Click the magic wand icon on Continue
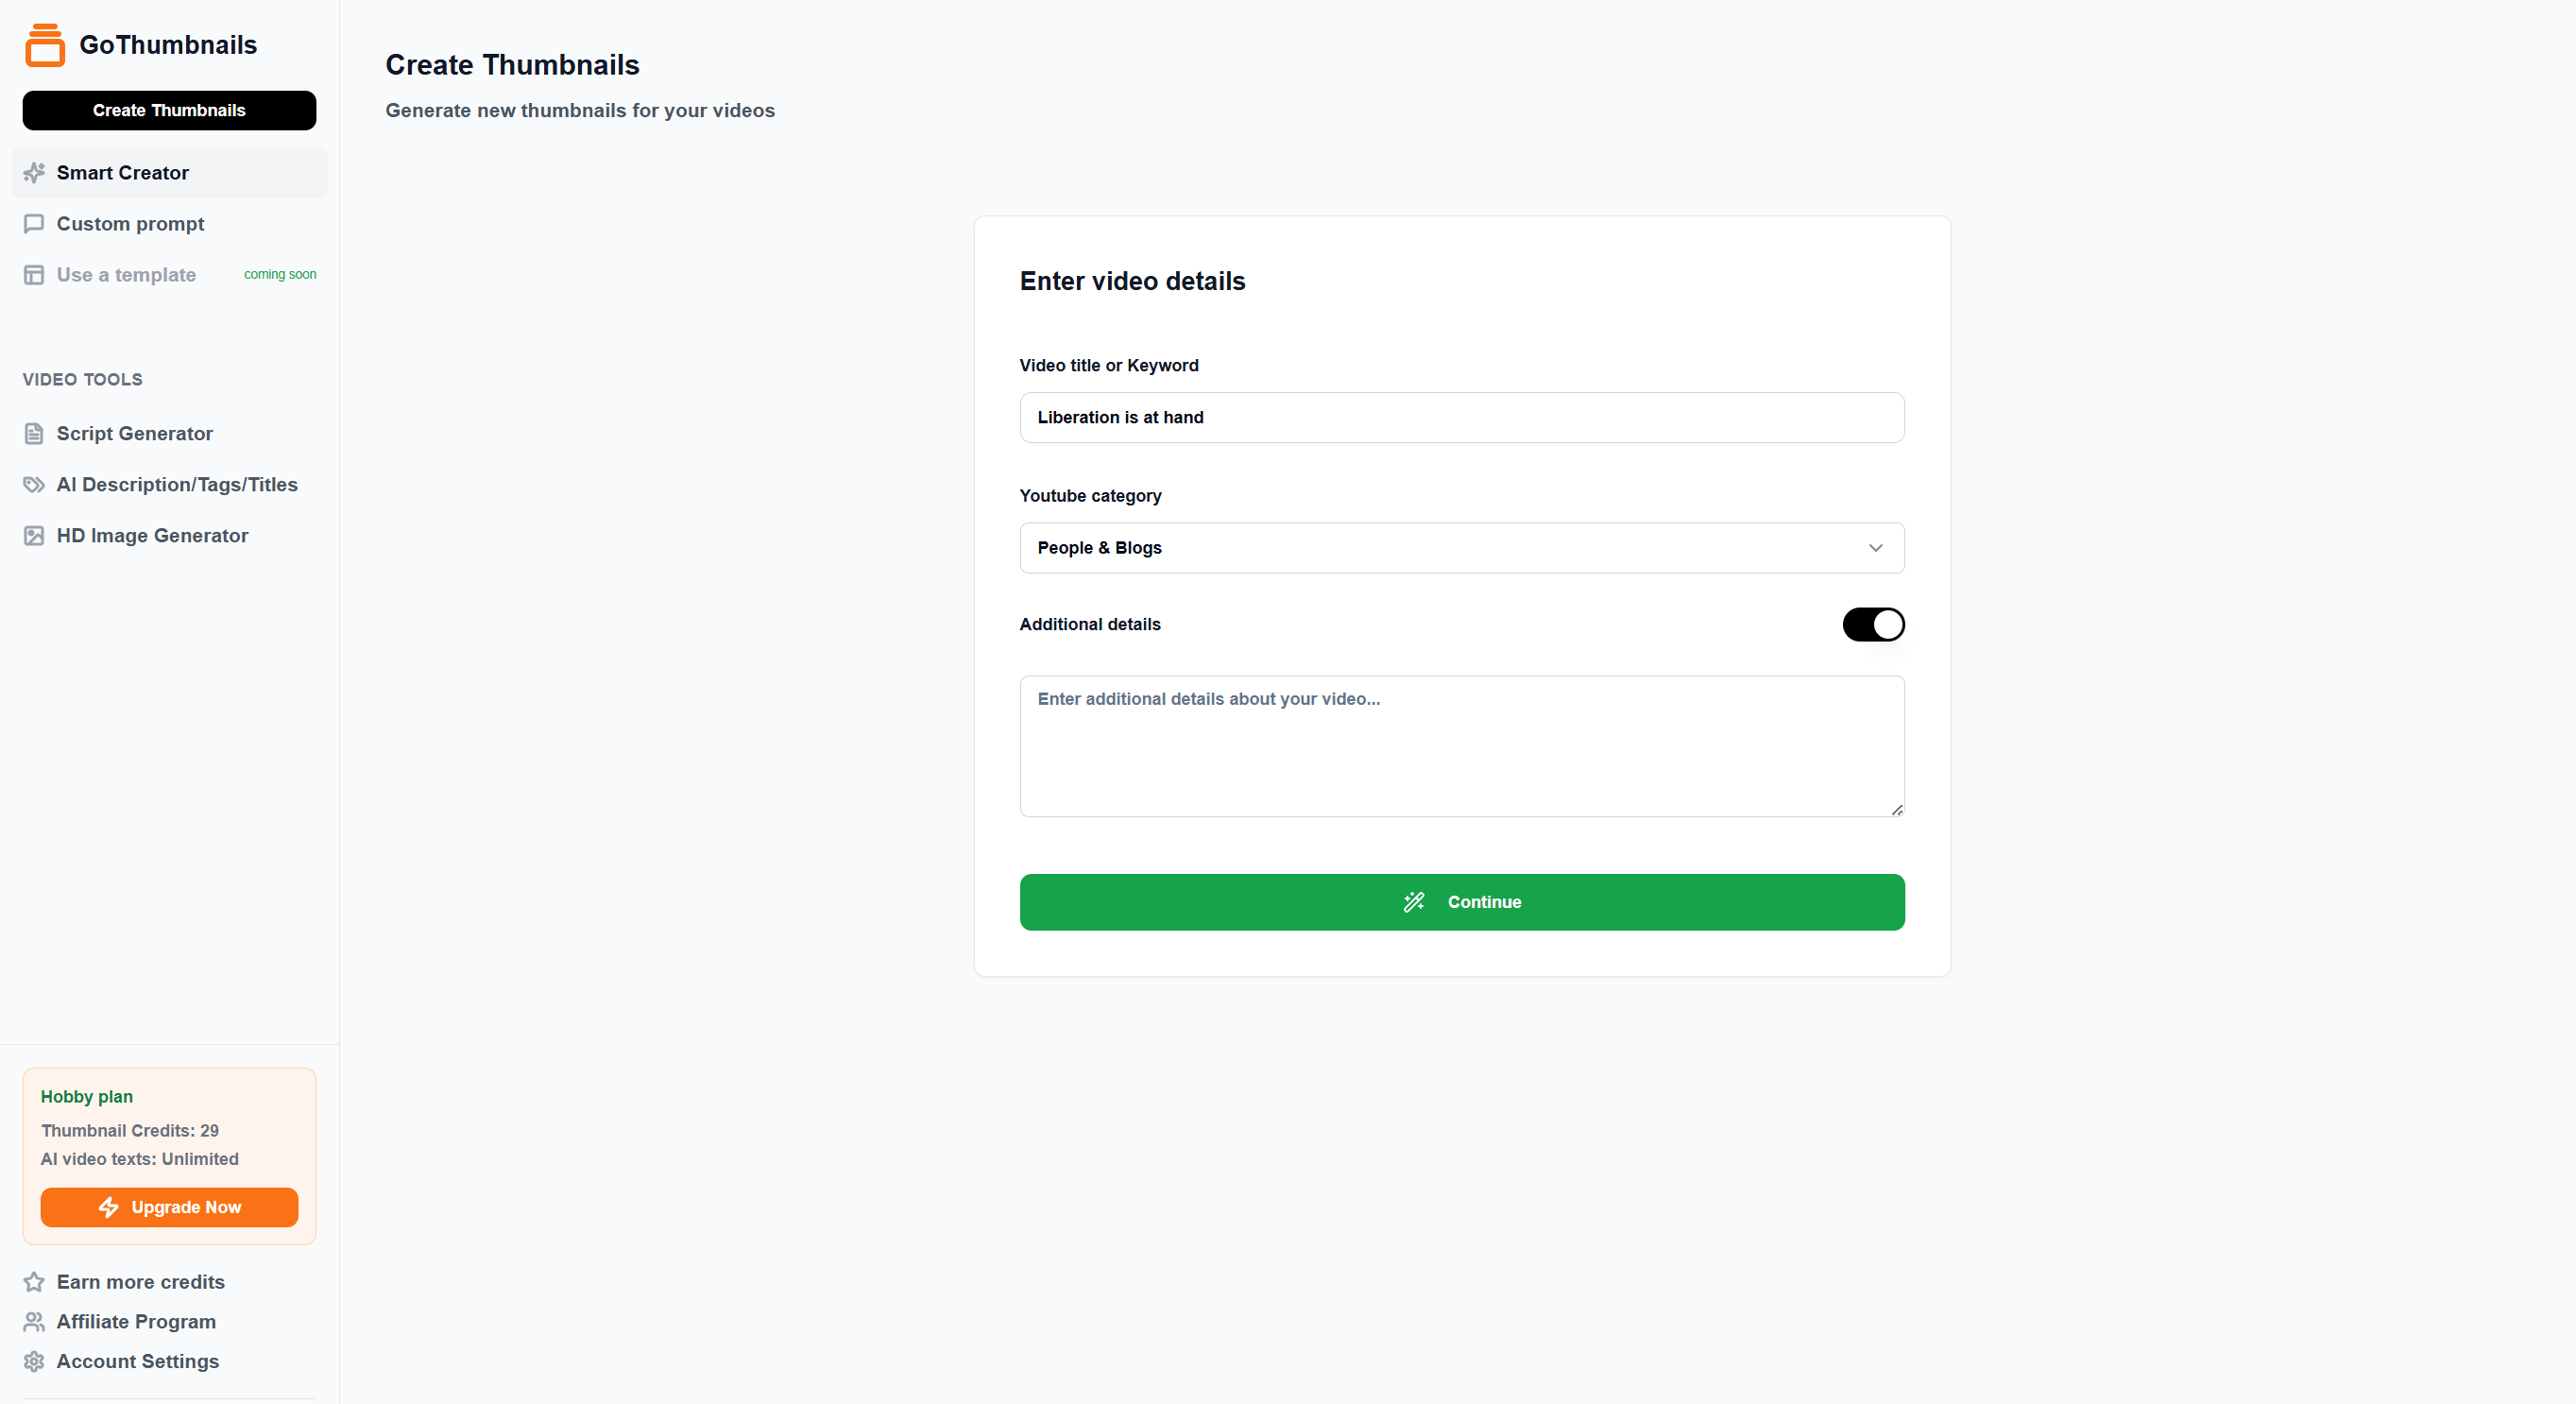This screenshot has height=1404, width=2576. pos(1414,902)
